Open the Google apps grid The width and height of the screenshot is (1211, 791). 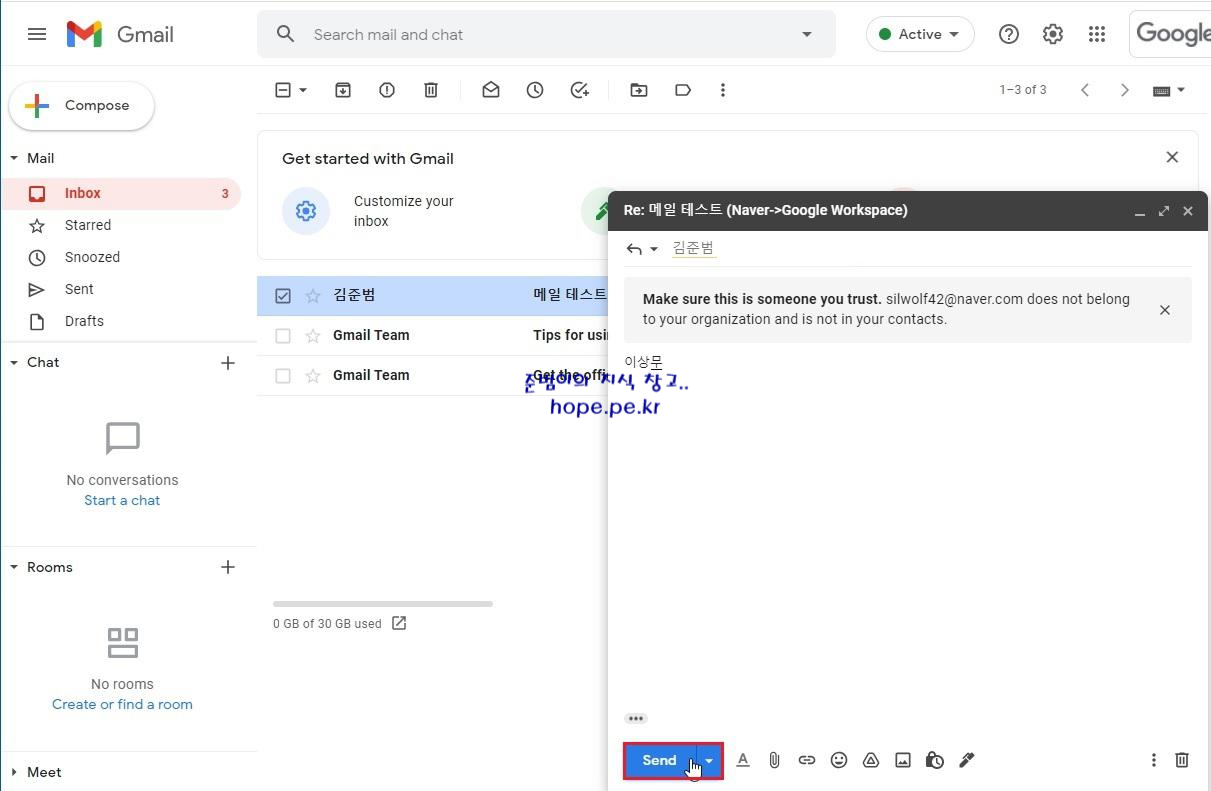pyautogui.click(x=1097, y=34)
